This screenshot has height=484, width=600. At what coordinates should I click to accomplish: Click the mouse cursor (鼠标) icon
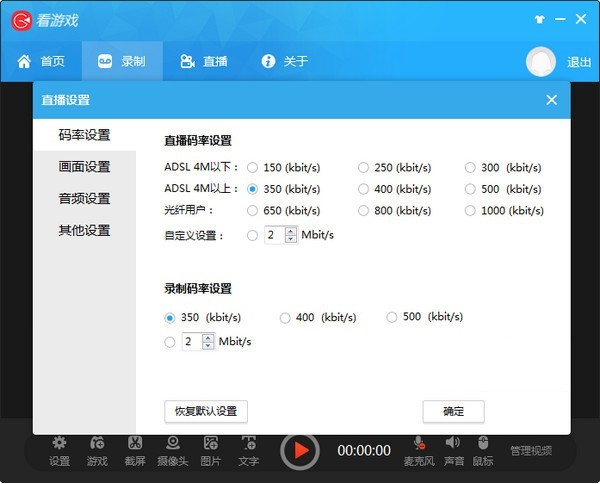click(x=483, y=443)
